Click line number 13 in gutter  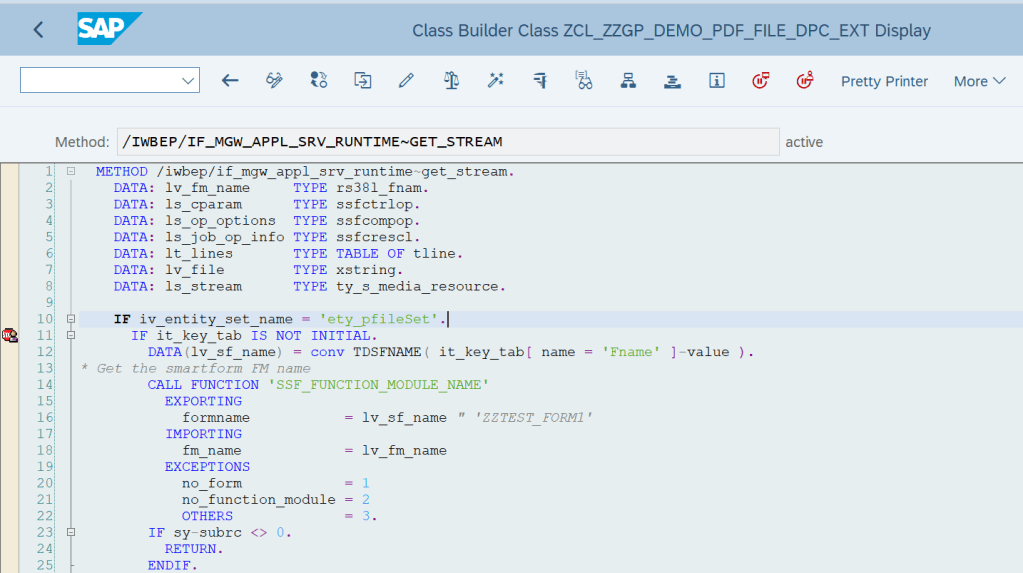pos(44,369)
